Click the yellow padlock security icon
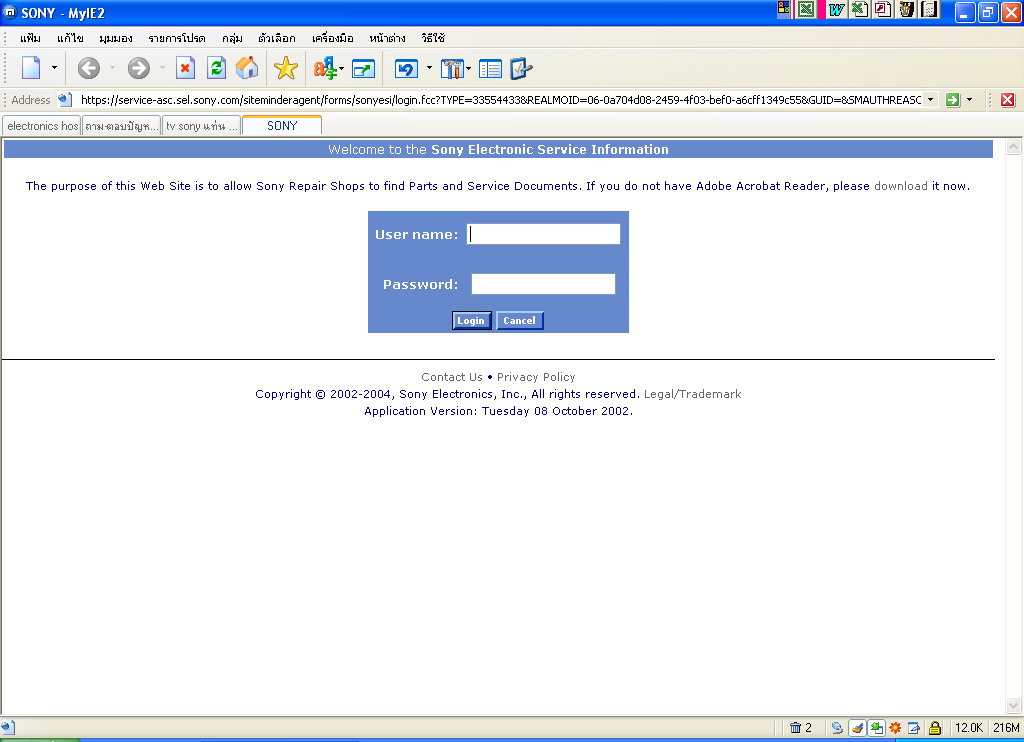 tap(935, 728)
